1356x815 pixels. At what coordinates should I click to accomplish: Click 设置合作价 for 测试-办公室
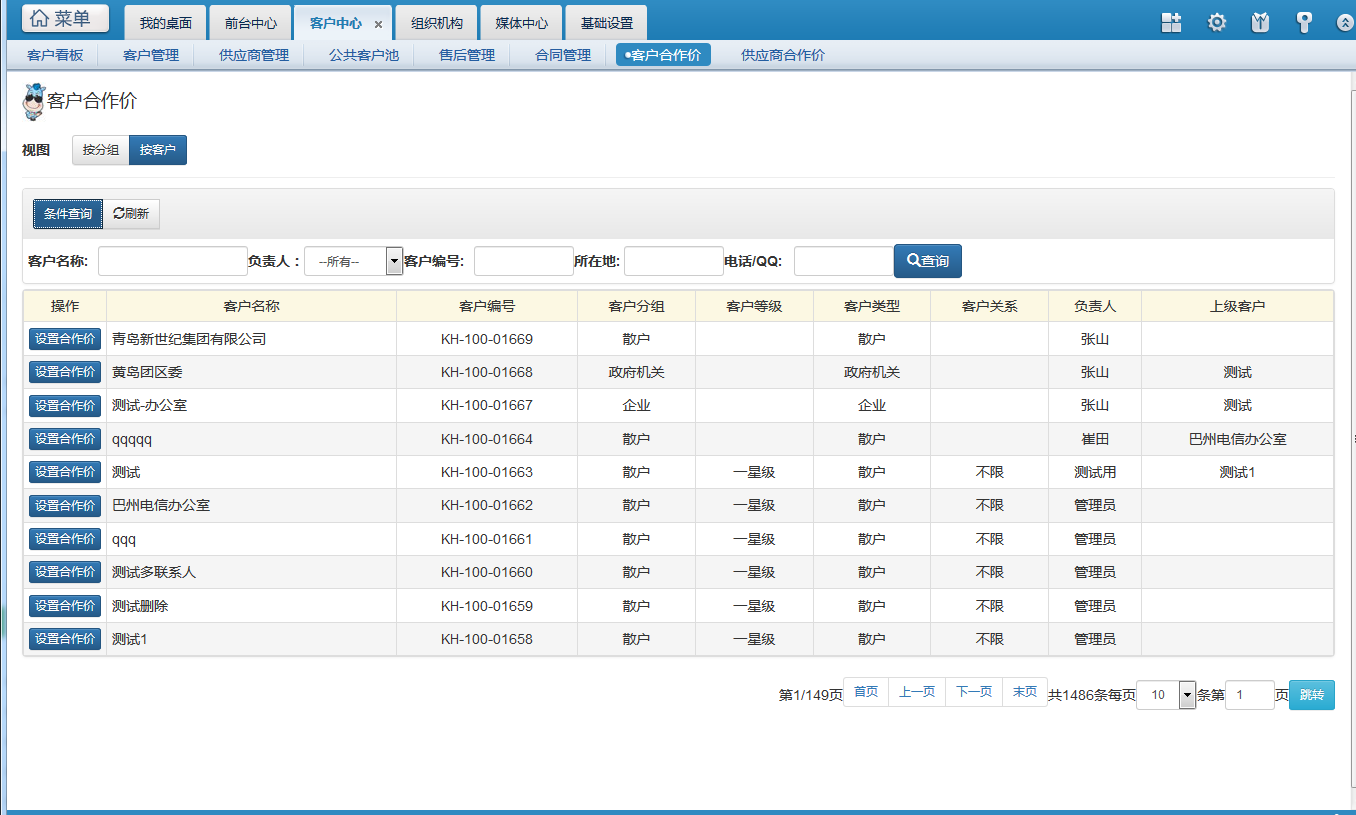coord(65,406)
